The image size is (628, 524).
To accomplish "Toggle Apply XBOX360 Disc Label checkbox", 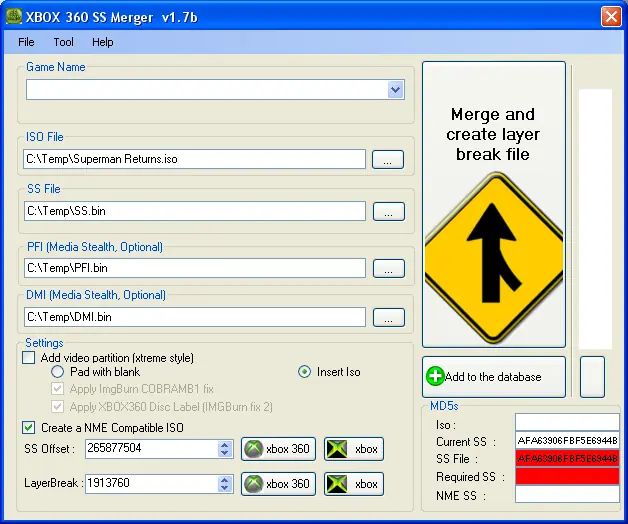I will coord(57,407).
